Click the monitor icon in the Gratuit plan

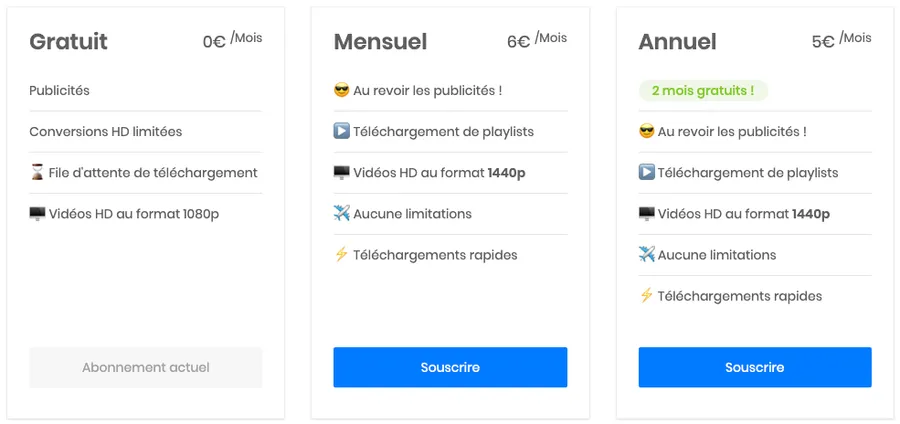point(37,213)
